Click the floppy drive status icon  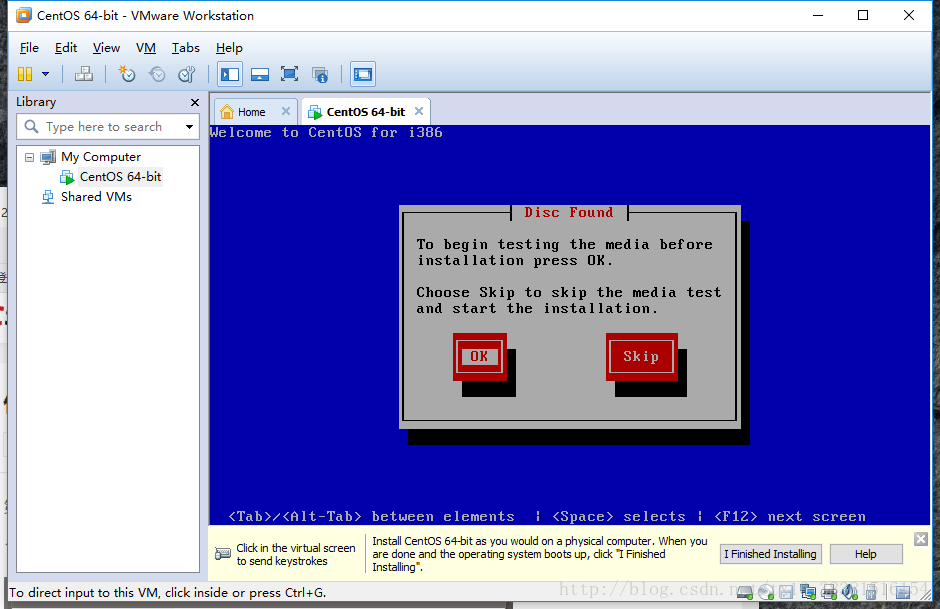[786, 592]
